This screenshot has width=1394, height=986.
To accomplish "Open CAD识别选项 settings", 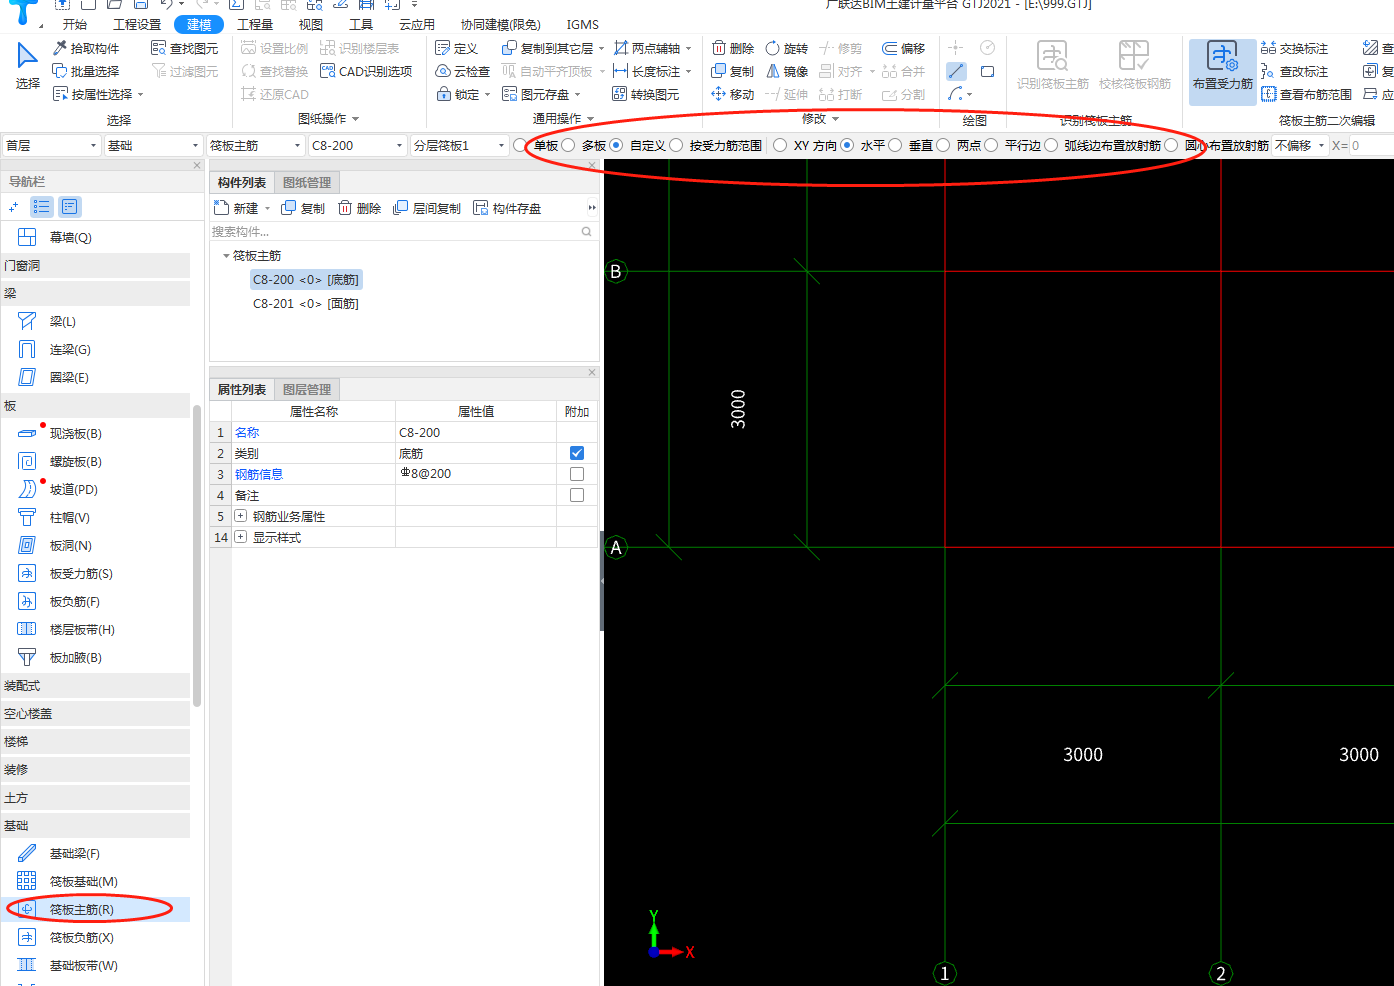I will [x=366, y=71].
